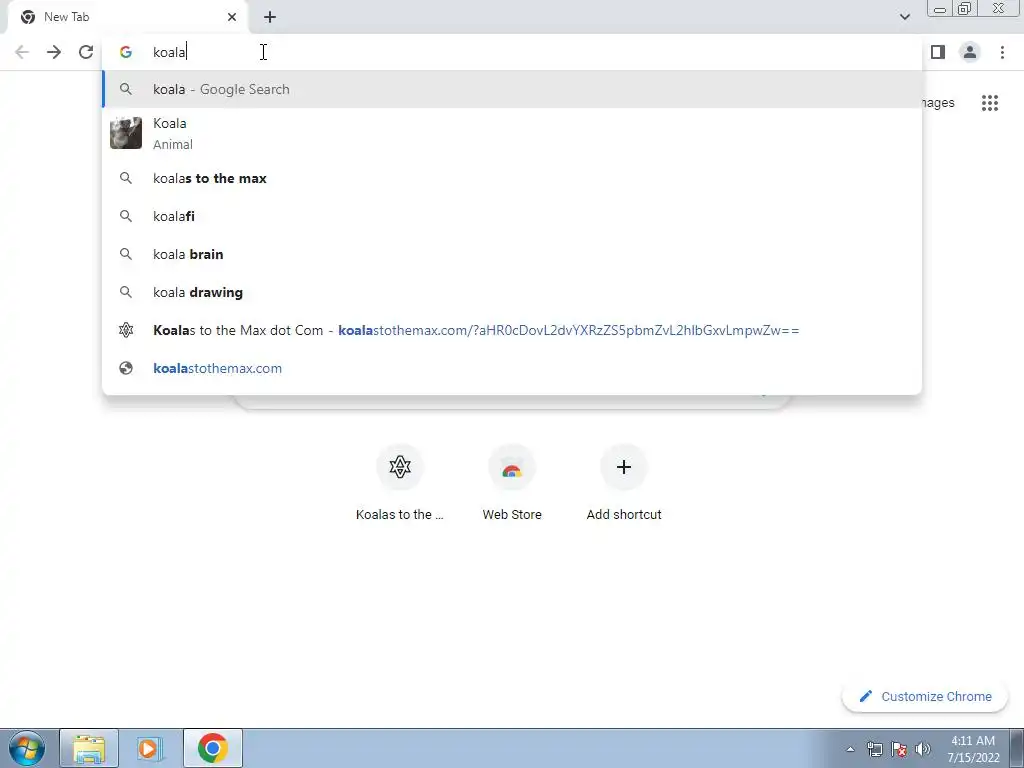Click the star favicon in the history suggestion

(x=126, y=330)
